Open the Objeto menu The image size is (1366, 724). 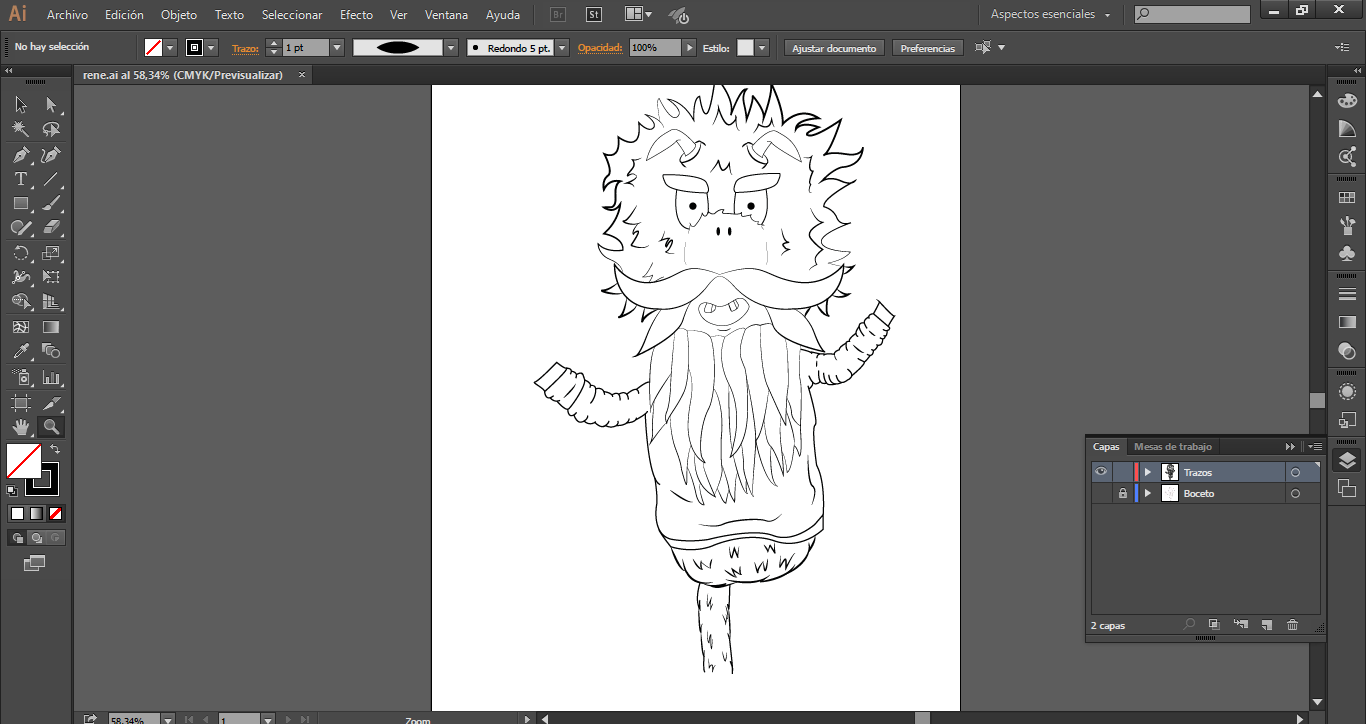click(179, 15)
